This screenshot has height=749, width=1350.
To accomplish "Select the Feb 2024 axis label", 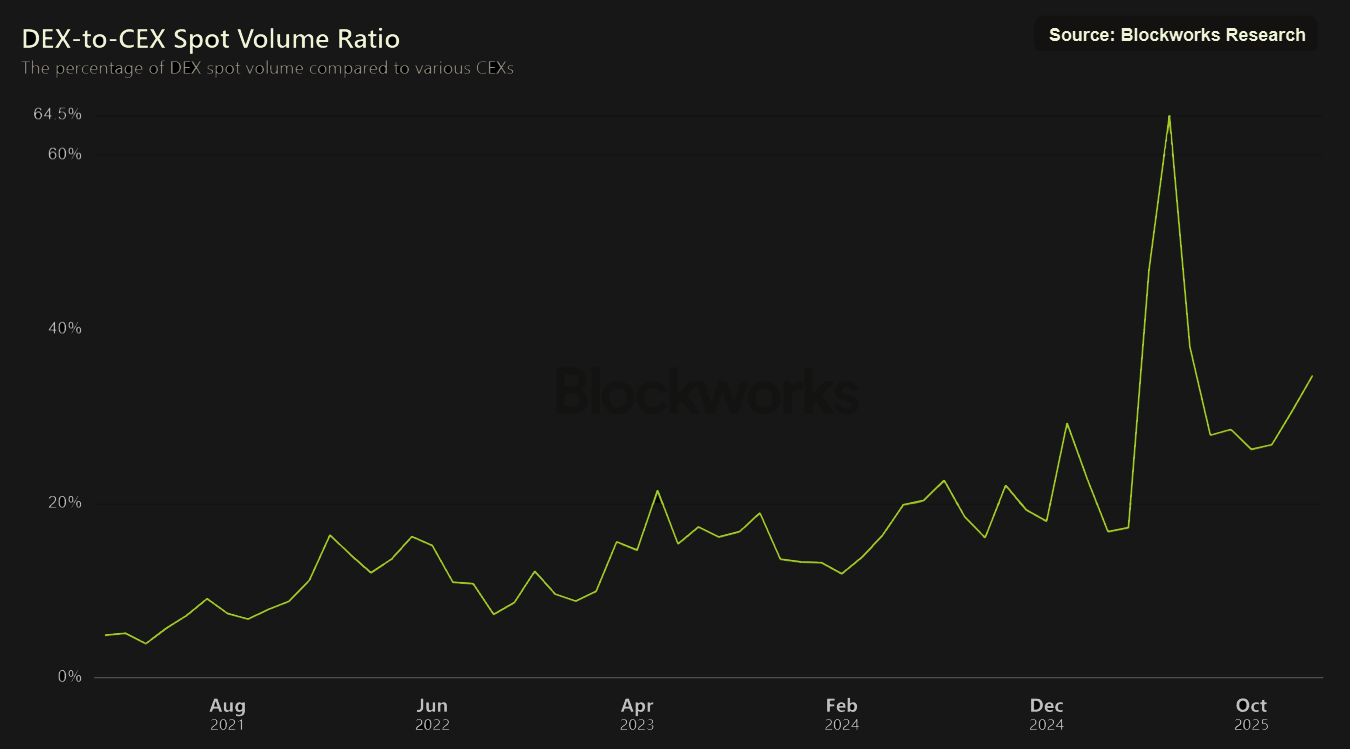I will [841, 712].
